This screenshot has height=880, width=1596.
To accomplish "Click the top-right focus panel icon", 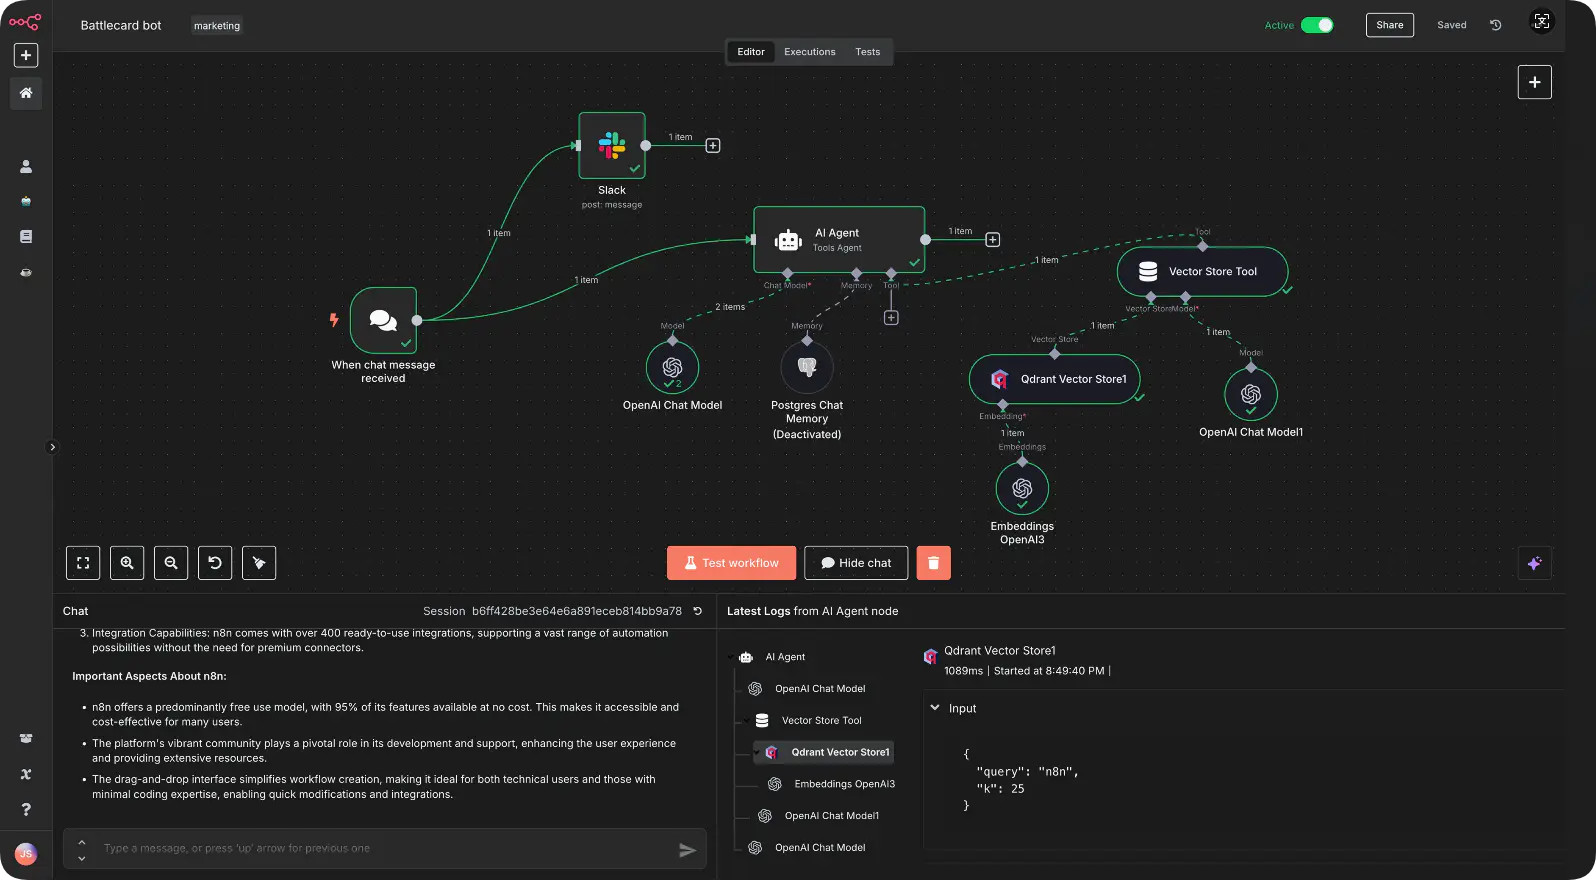I will pos(1542,21).
